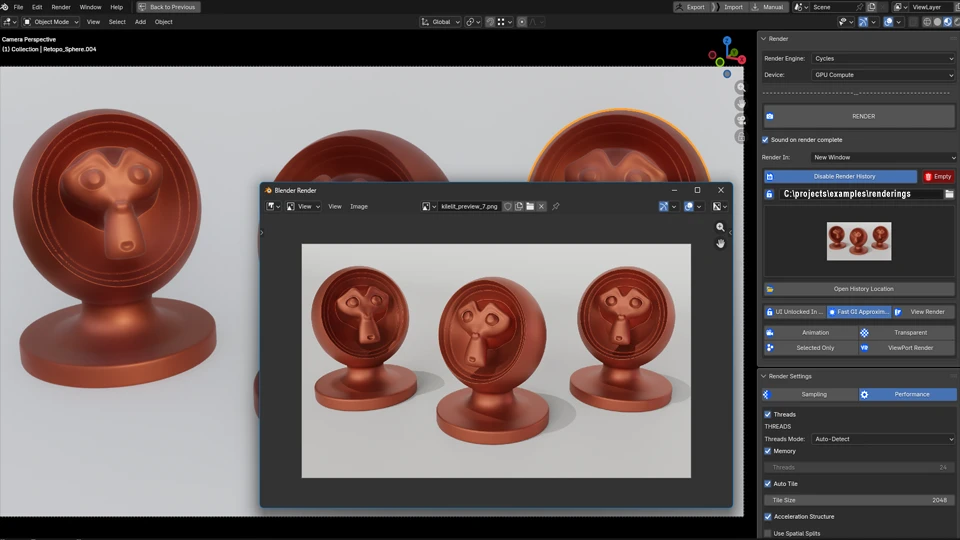Viewport: 960px width, 540px height.
Task: Click the camera icon on the RENDER button
Action: click(770, 116)
